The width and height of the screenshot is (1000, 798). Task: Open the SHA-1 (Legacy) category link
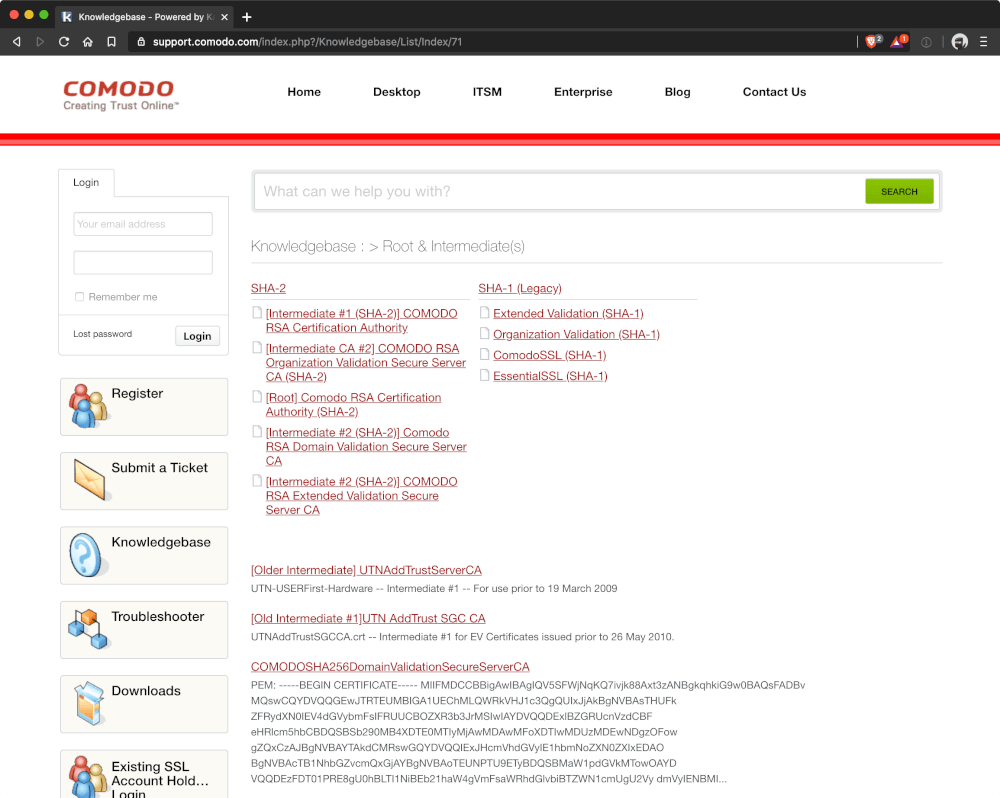[x=520, y=288]
